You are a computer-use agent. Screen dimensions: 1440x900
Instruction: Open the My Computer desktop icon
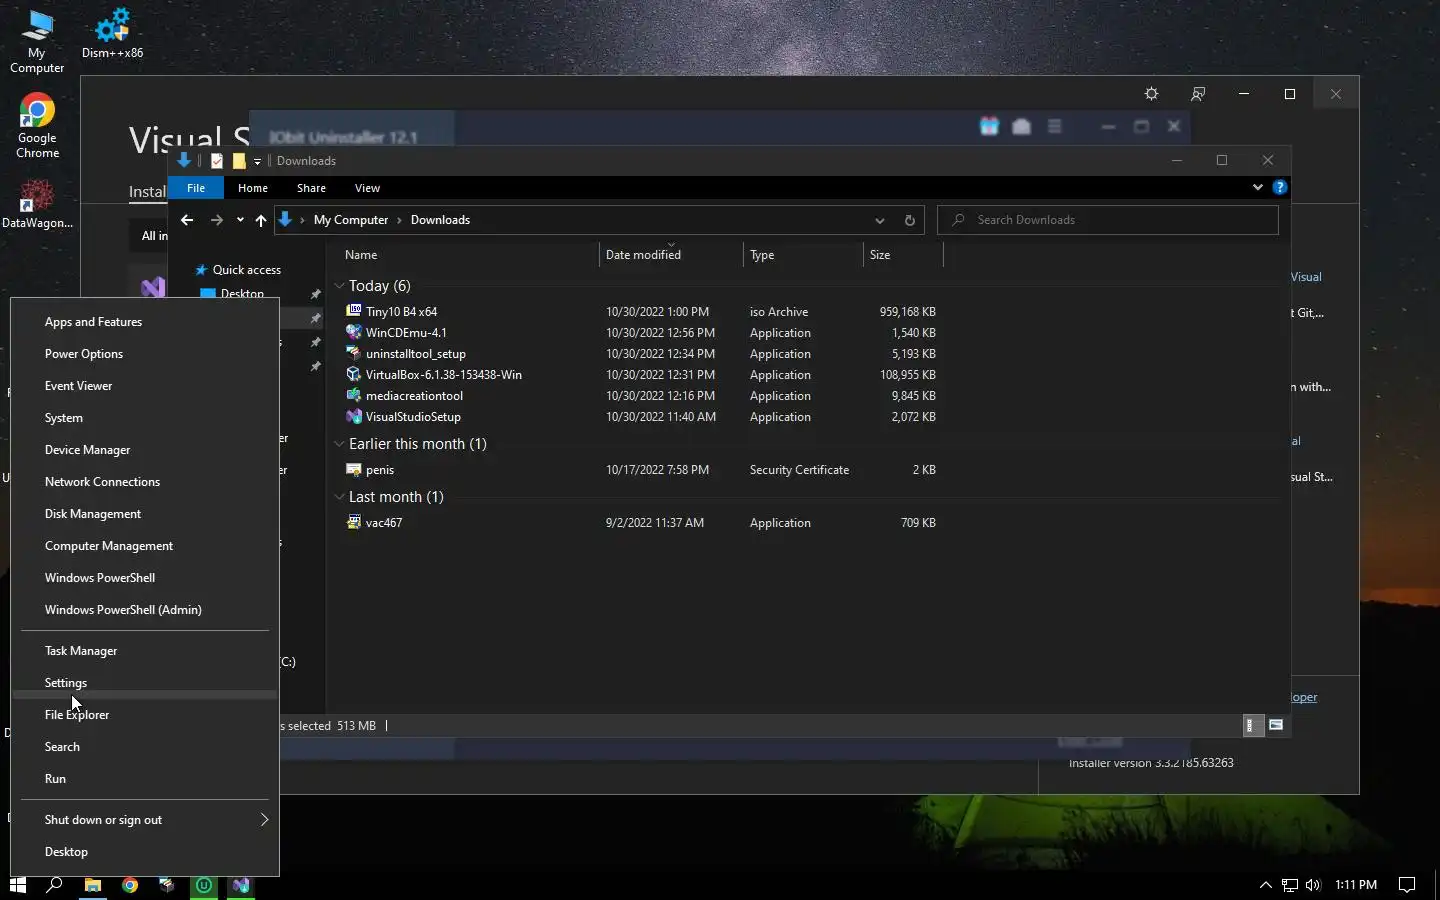(37, 42)
